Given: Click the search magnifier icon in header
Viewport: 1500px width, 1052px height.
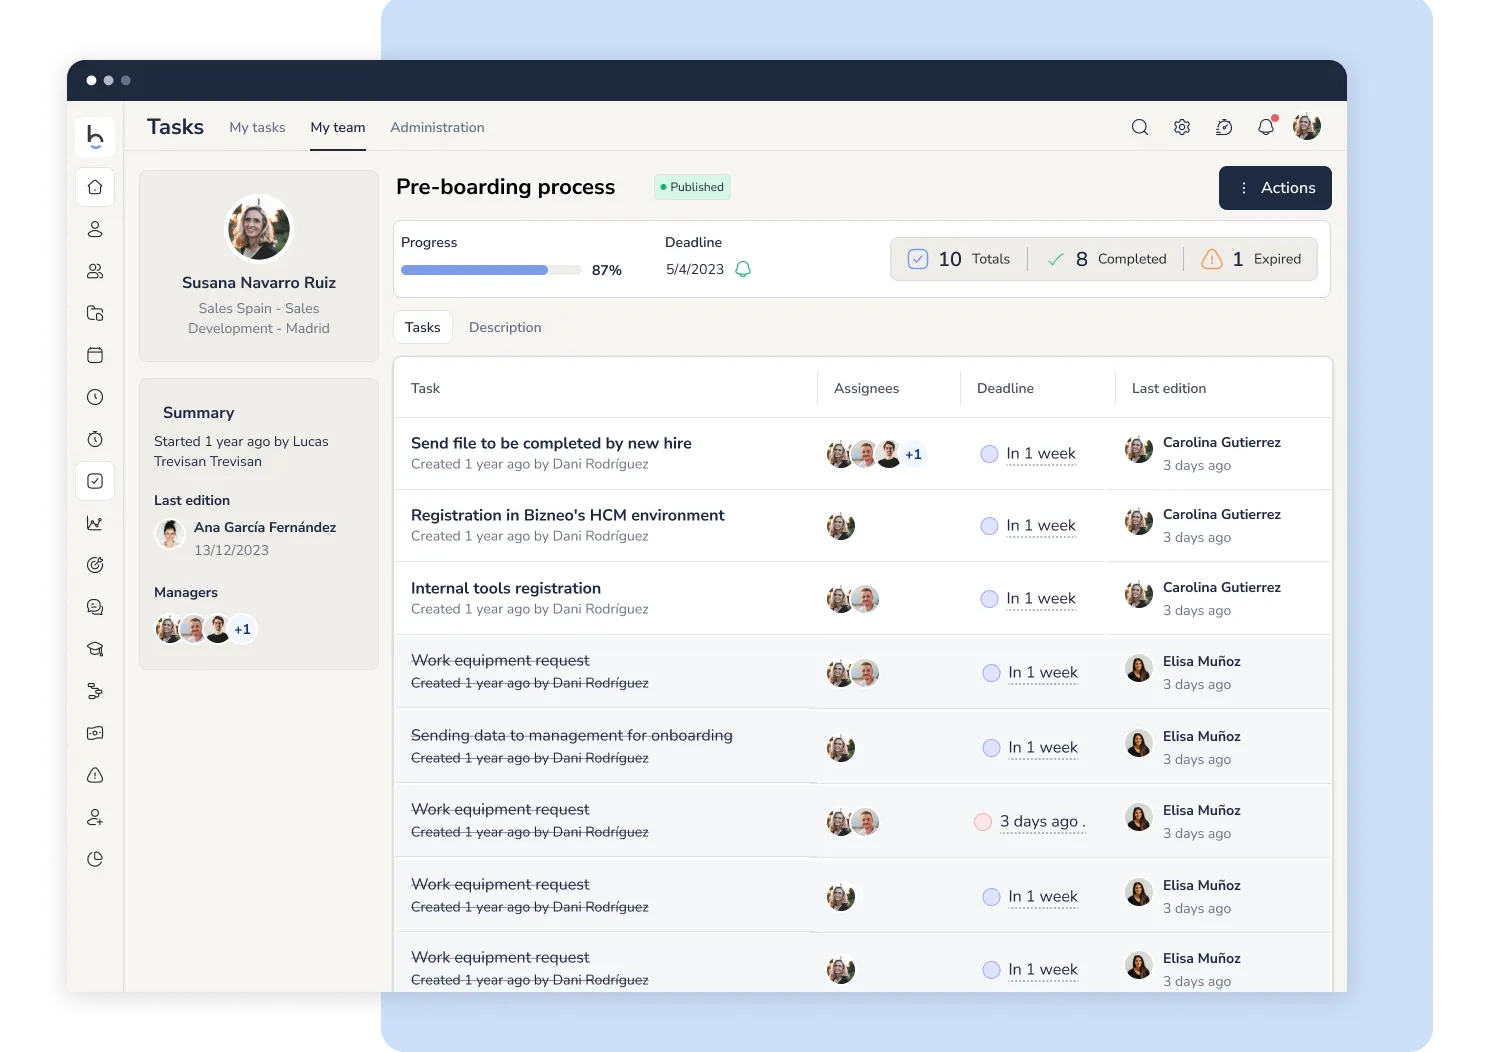Looking at the screenshot, I should point(1140,127).
